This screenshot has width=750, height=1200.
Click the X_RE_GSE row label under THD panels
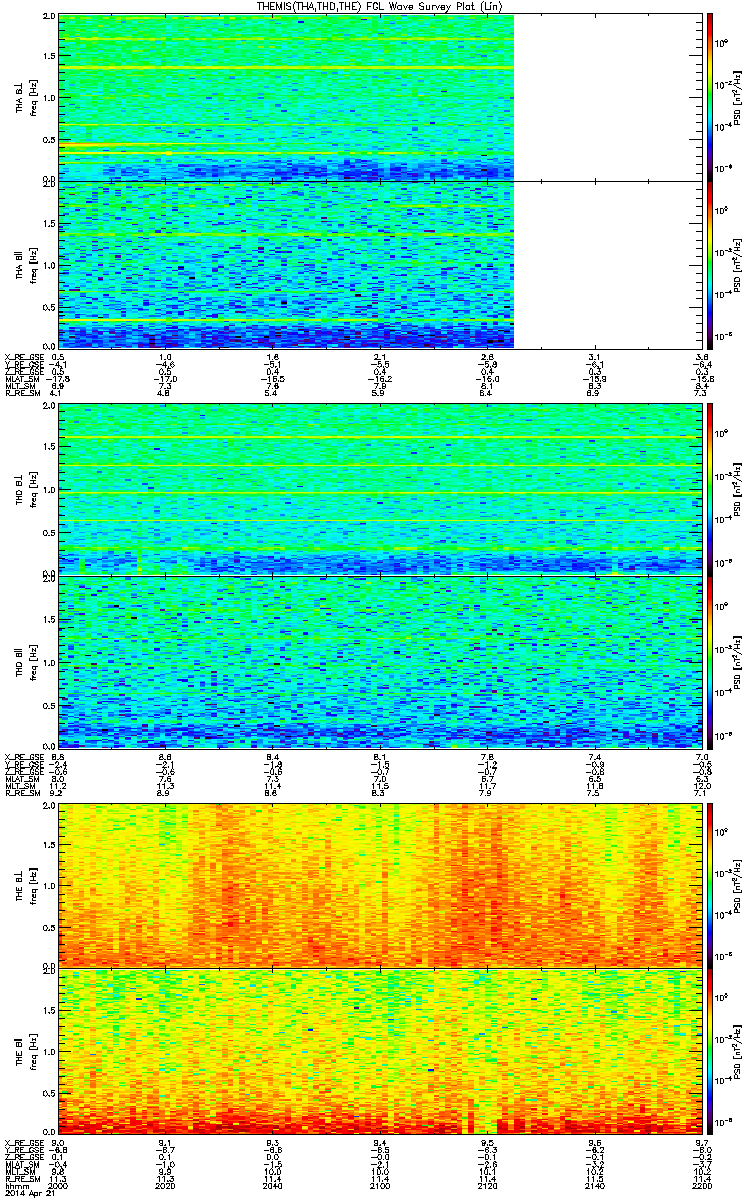click(x=23, y=757)
